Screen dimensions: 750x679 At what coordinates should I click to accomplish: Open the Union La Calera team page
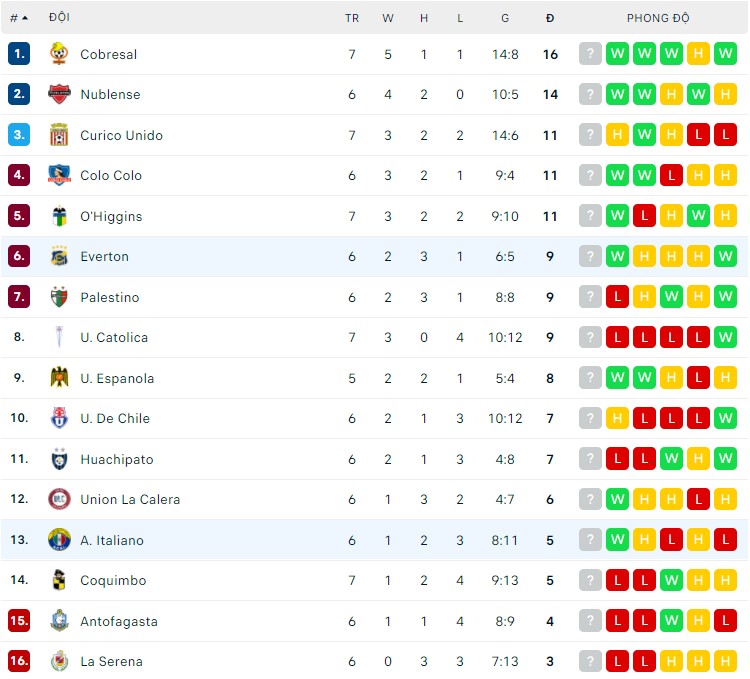[x=130, y=499]
